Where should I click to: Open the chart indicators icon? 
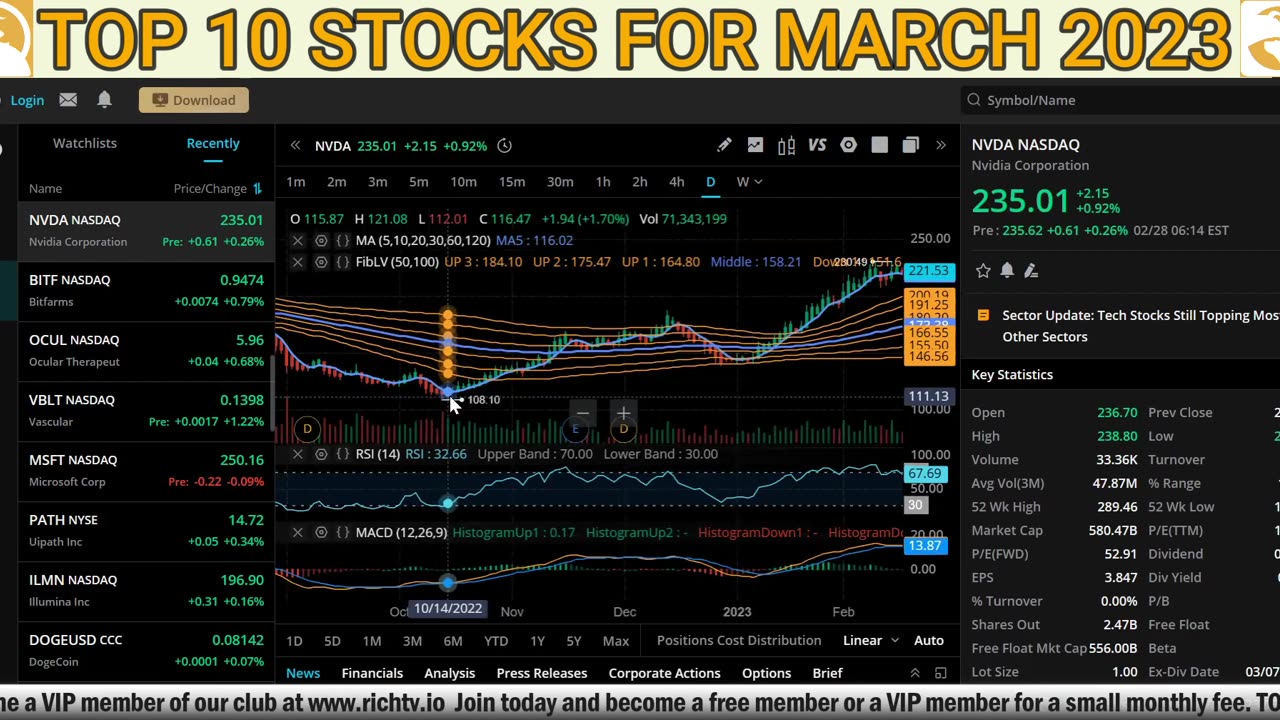click(755, 145)
